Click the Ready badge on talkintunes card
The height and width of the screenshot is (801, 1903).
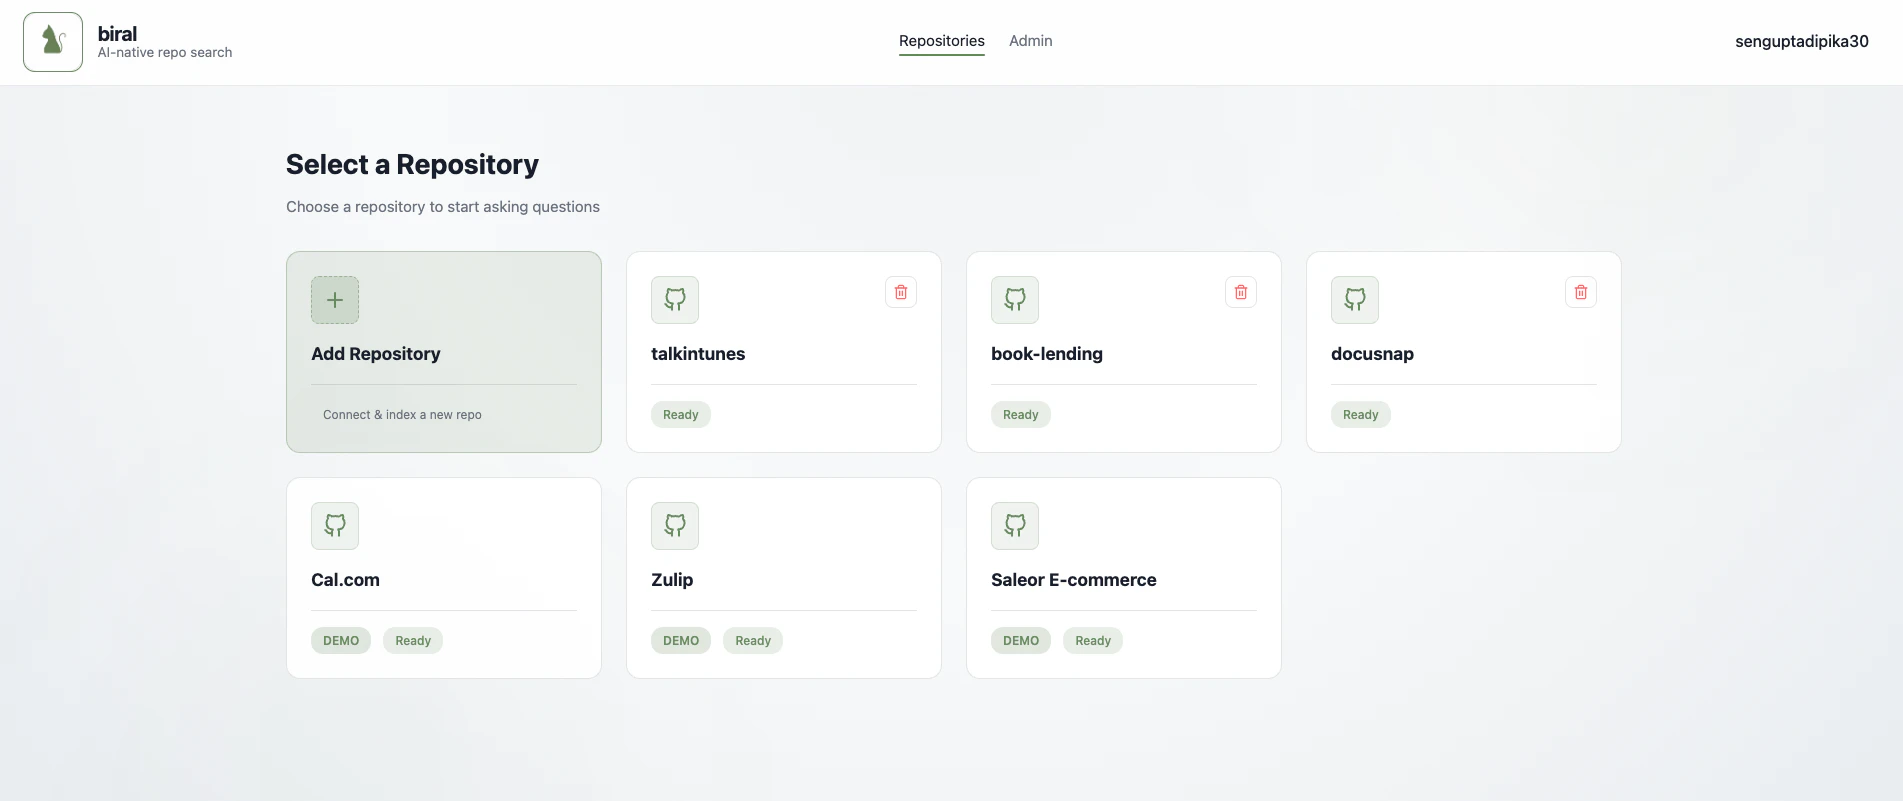[x=681, y=415]
